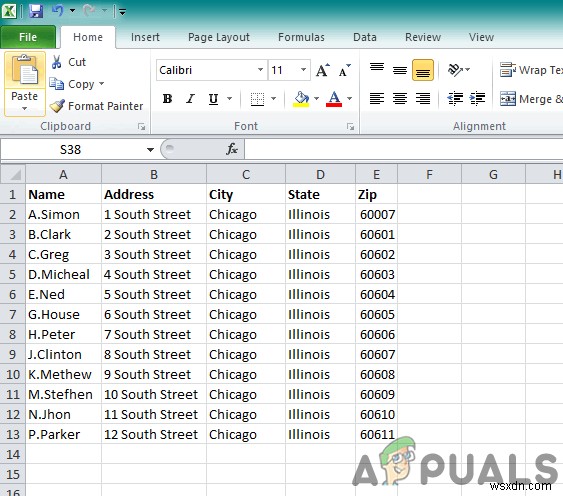Open the File tab
Image resolution: width=563 pixels, height=496 pixels.
(28, 37)
